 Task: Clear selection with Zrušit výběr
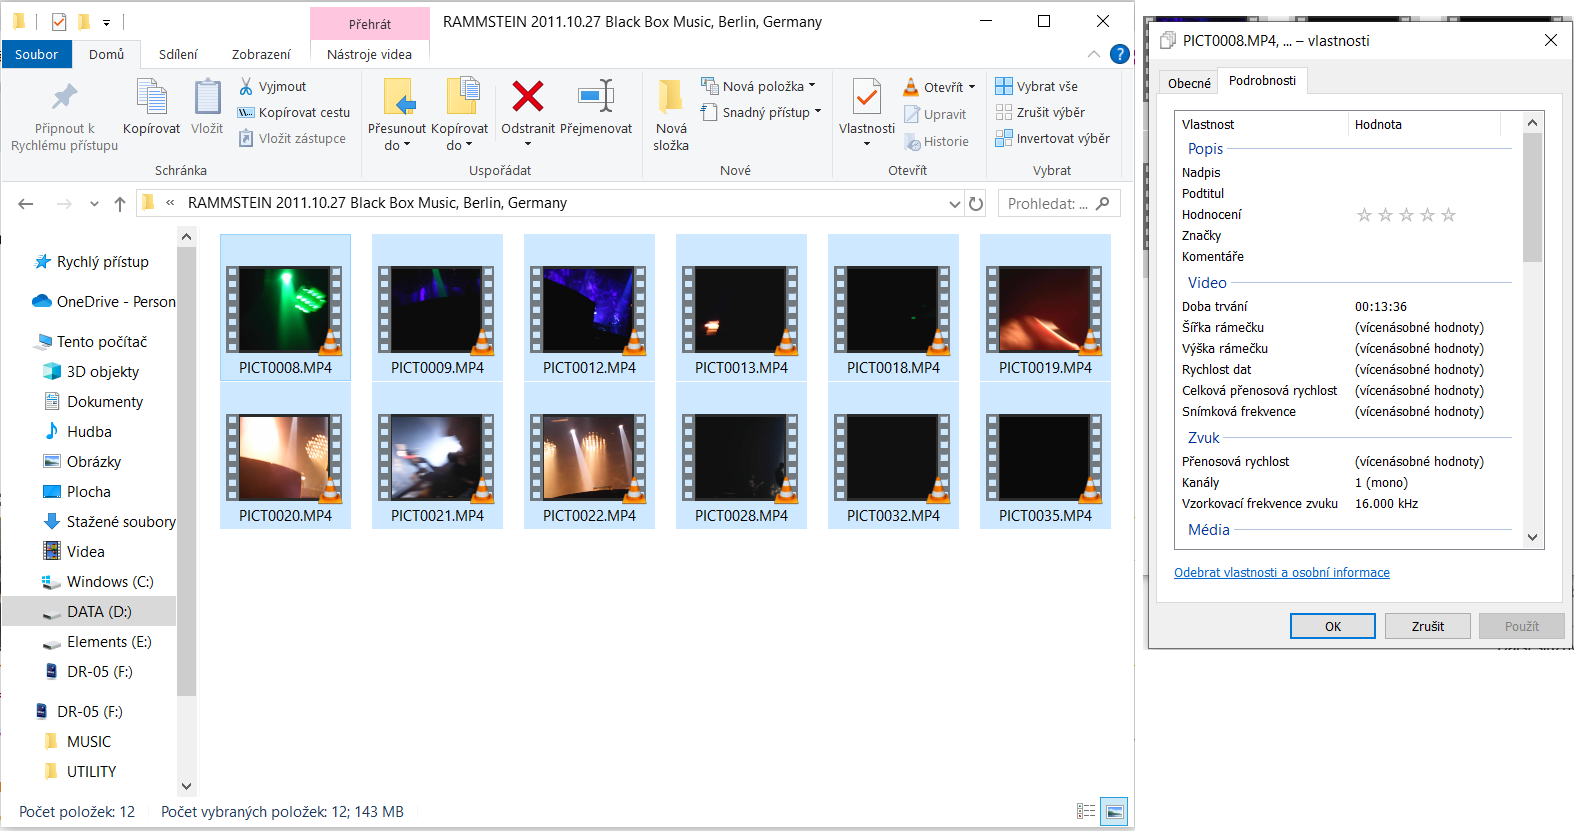(1040, 113)
